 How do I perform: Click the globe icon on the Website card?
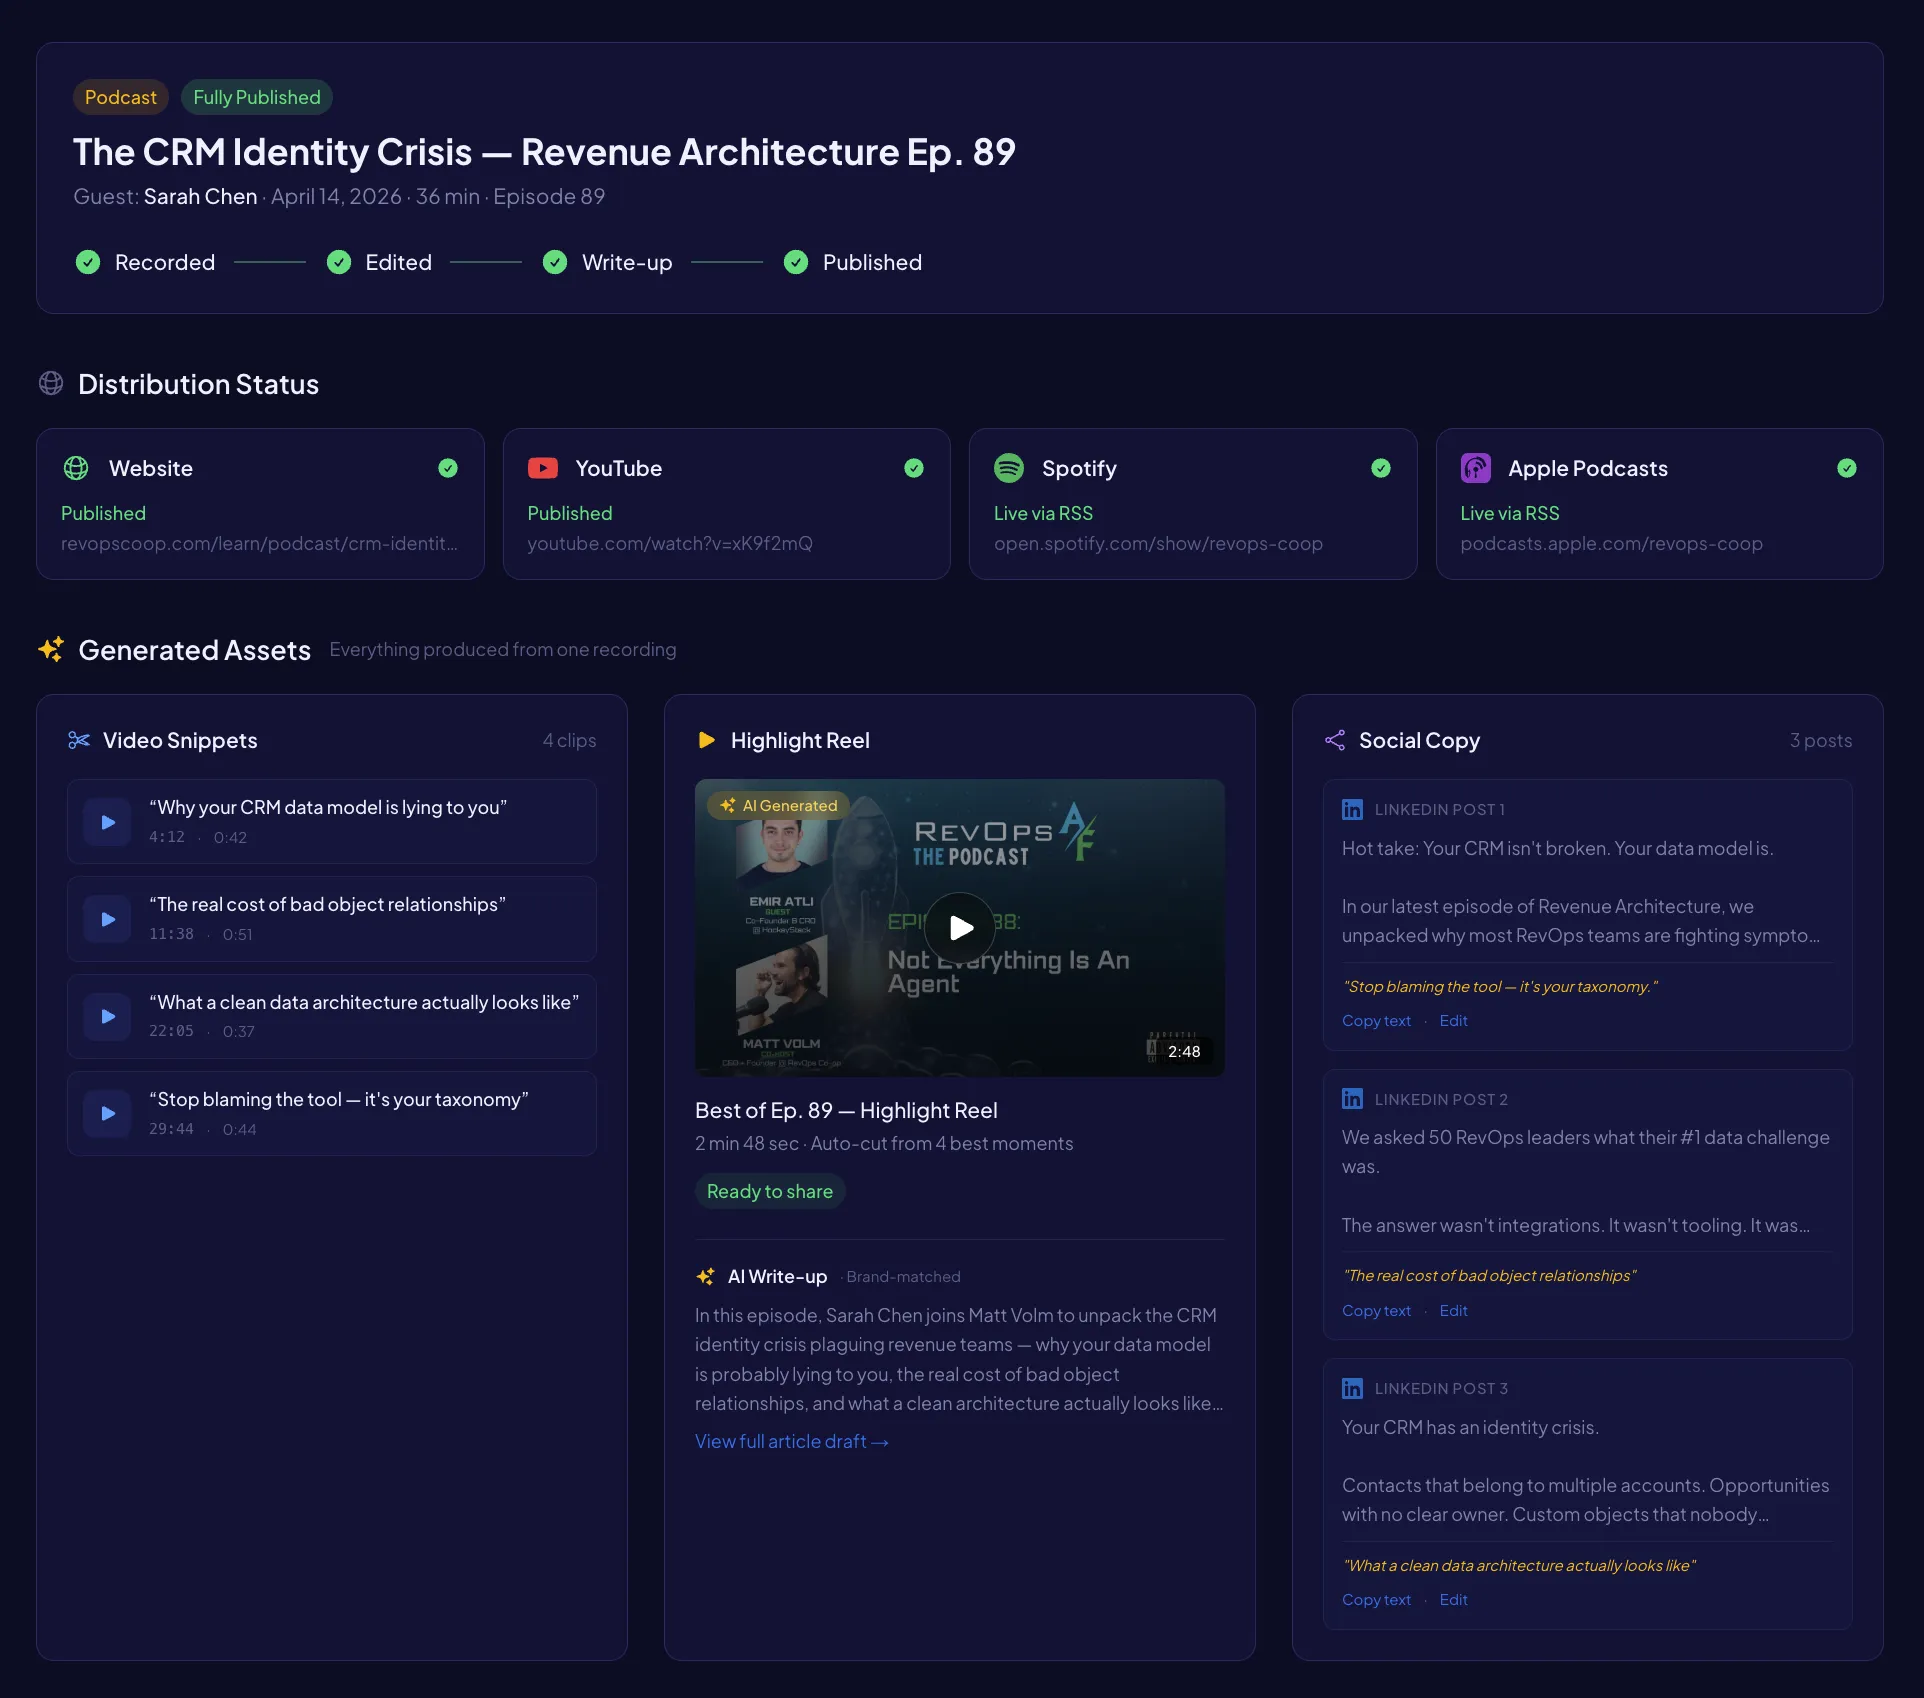pos(75,468)
